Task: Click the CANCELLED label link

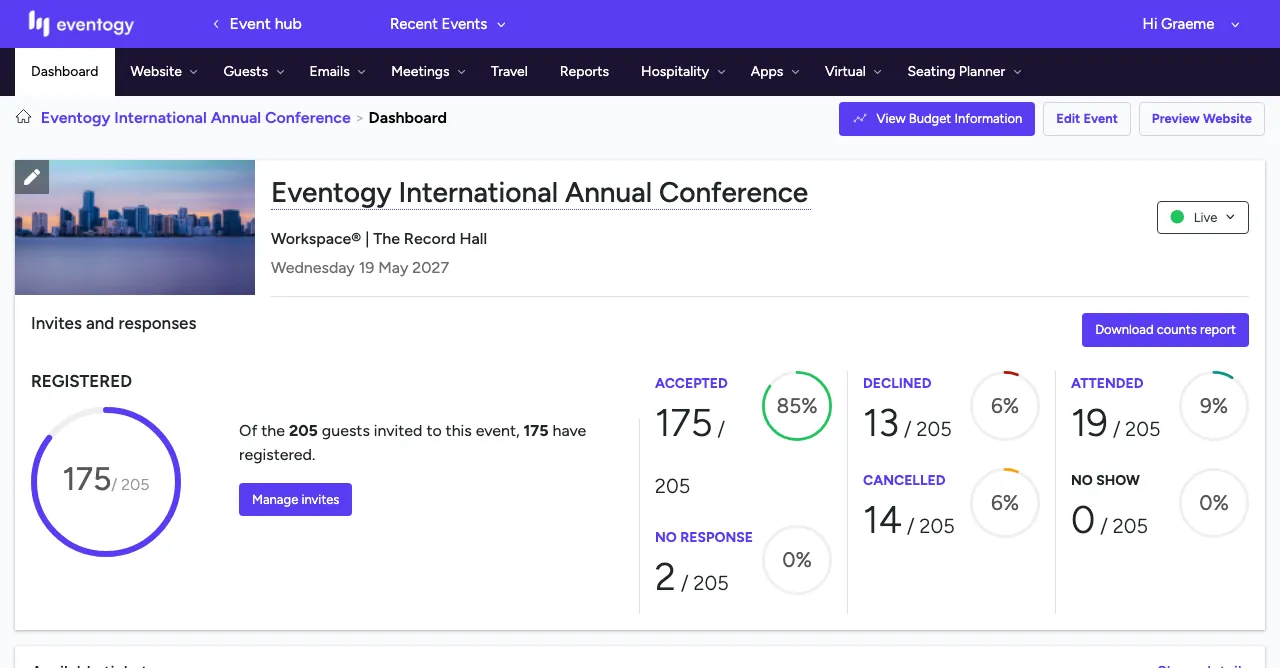Action: pos(904,480)
